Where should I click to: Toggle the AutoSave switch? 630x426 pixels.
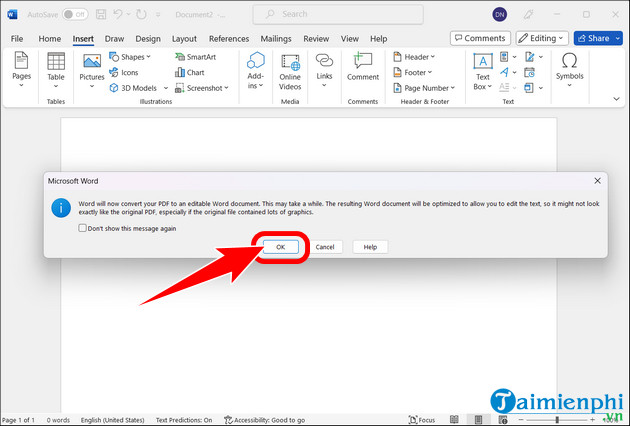coord(76,14)
